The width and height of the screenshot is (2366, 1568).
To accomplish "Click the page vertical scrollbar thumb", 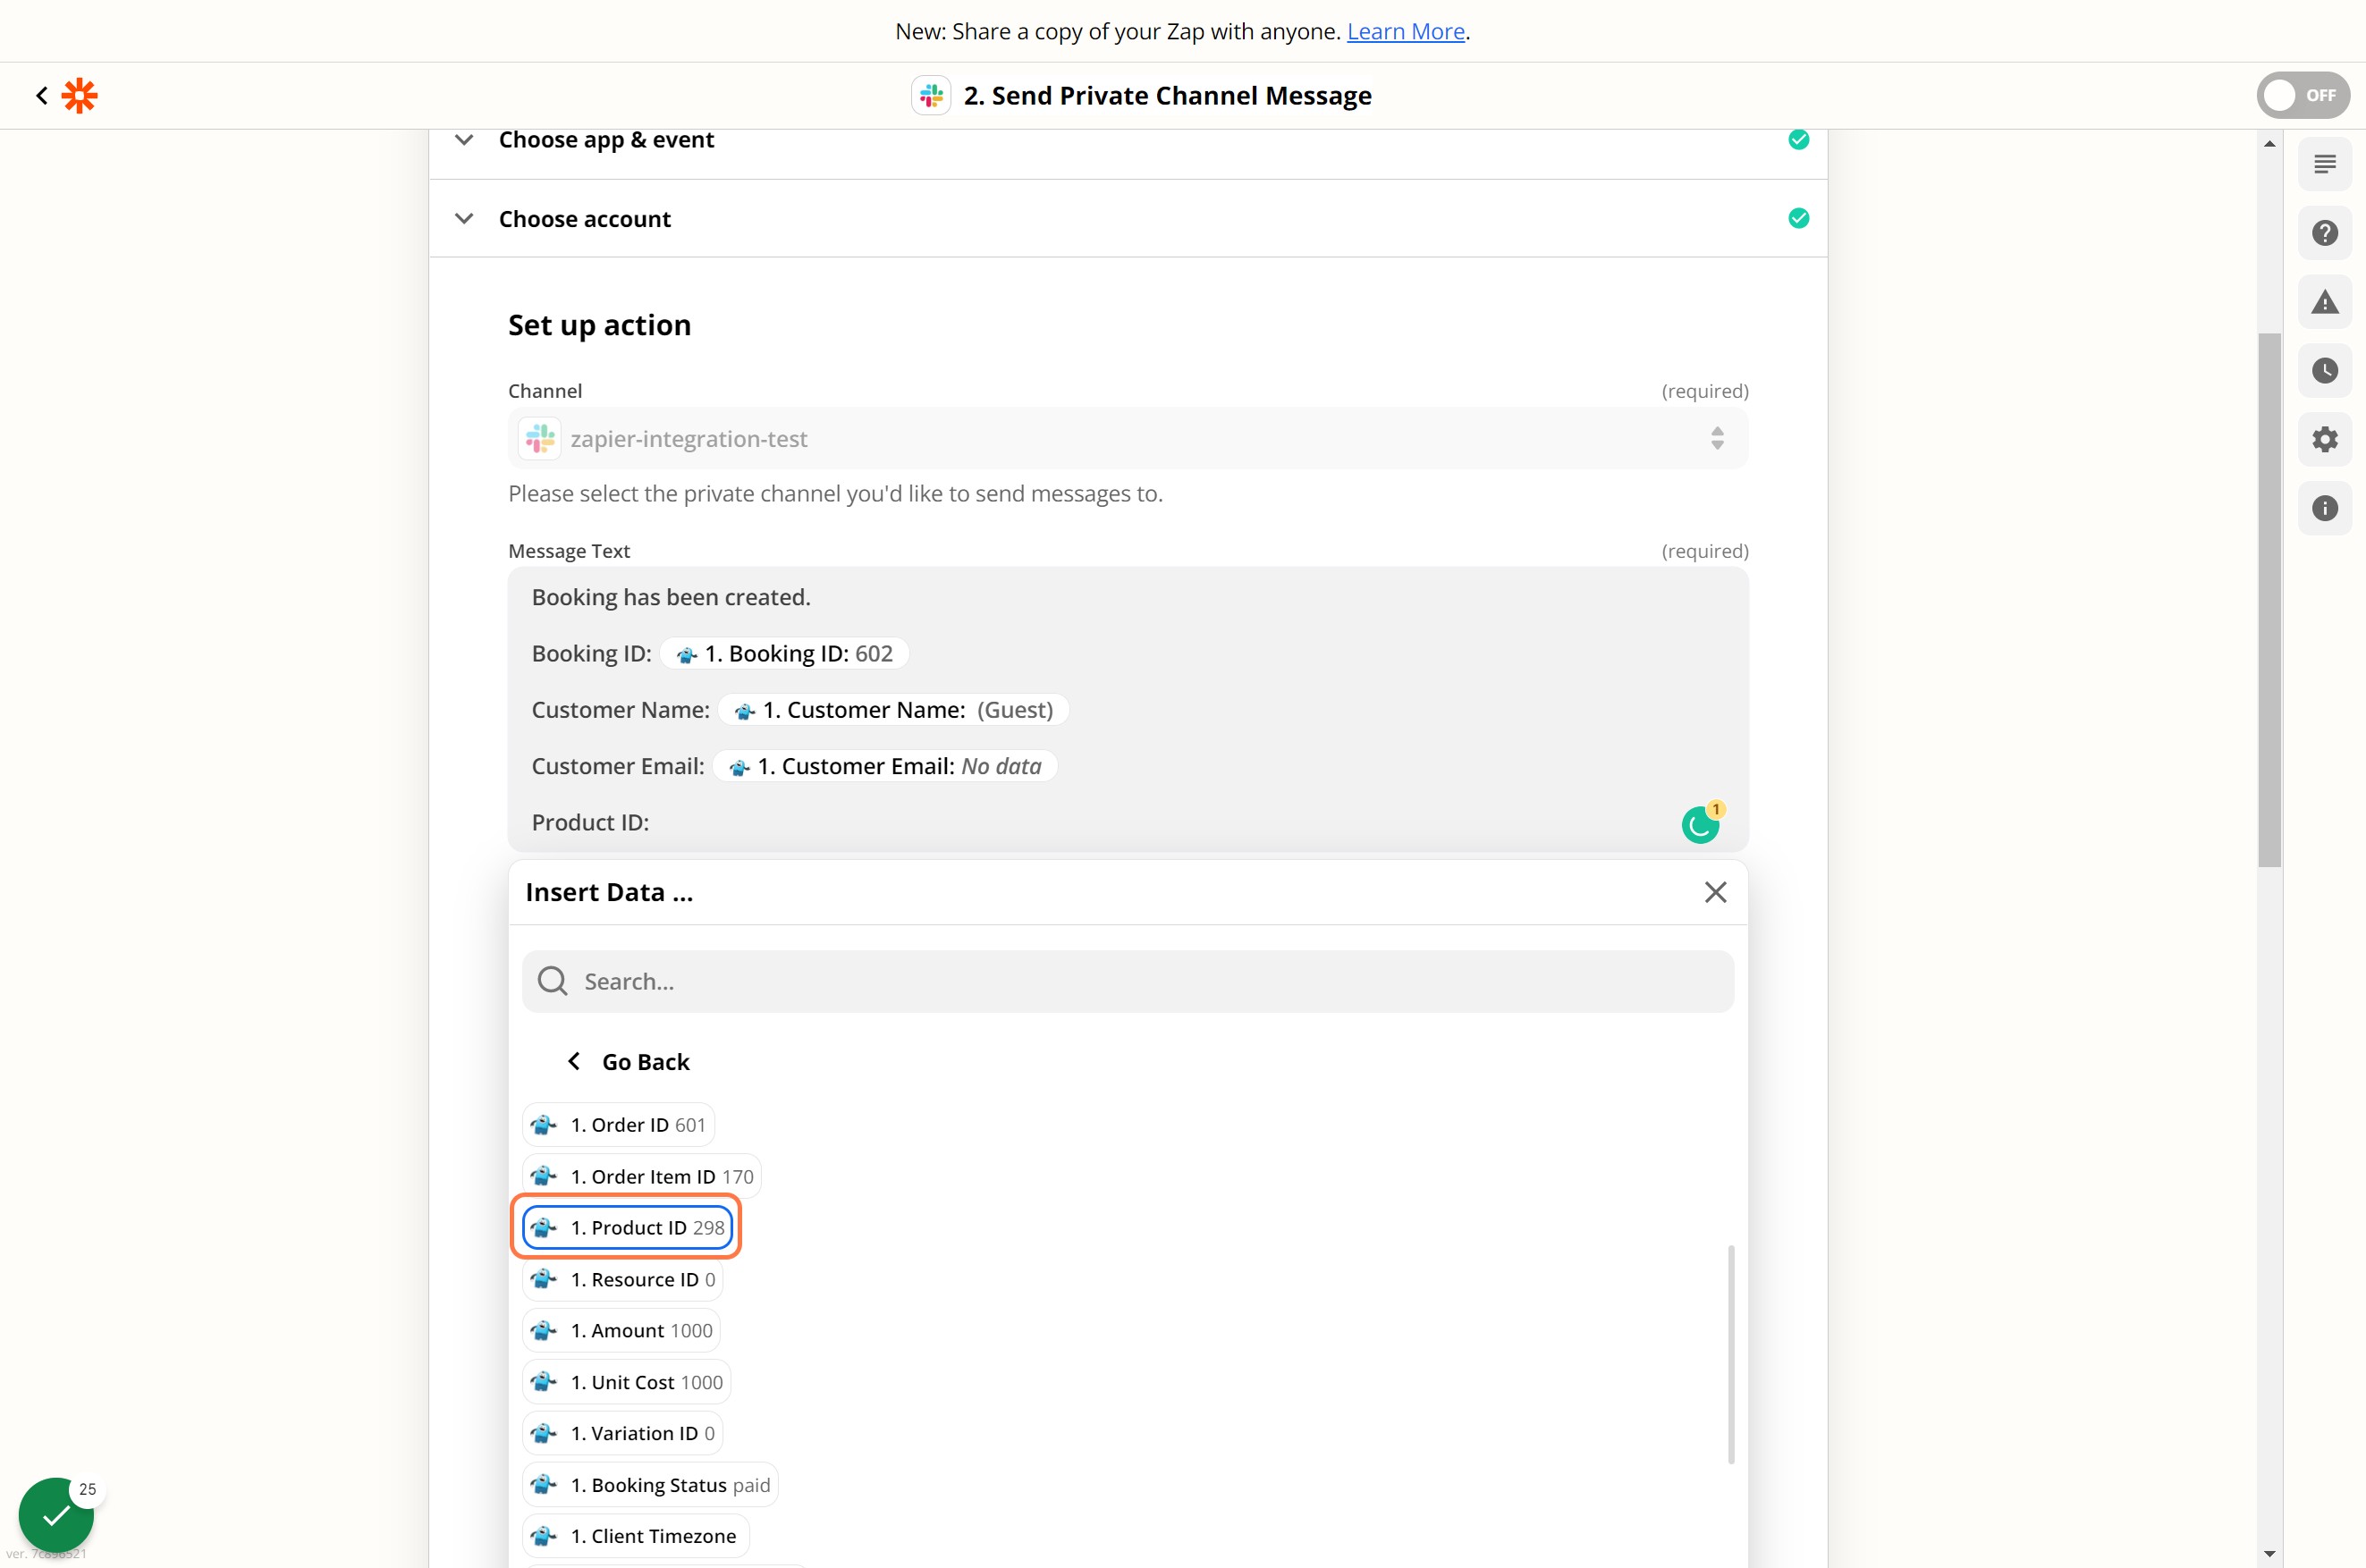I will [2269, 600].
